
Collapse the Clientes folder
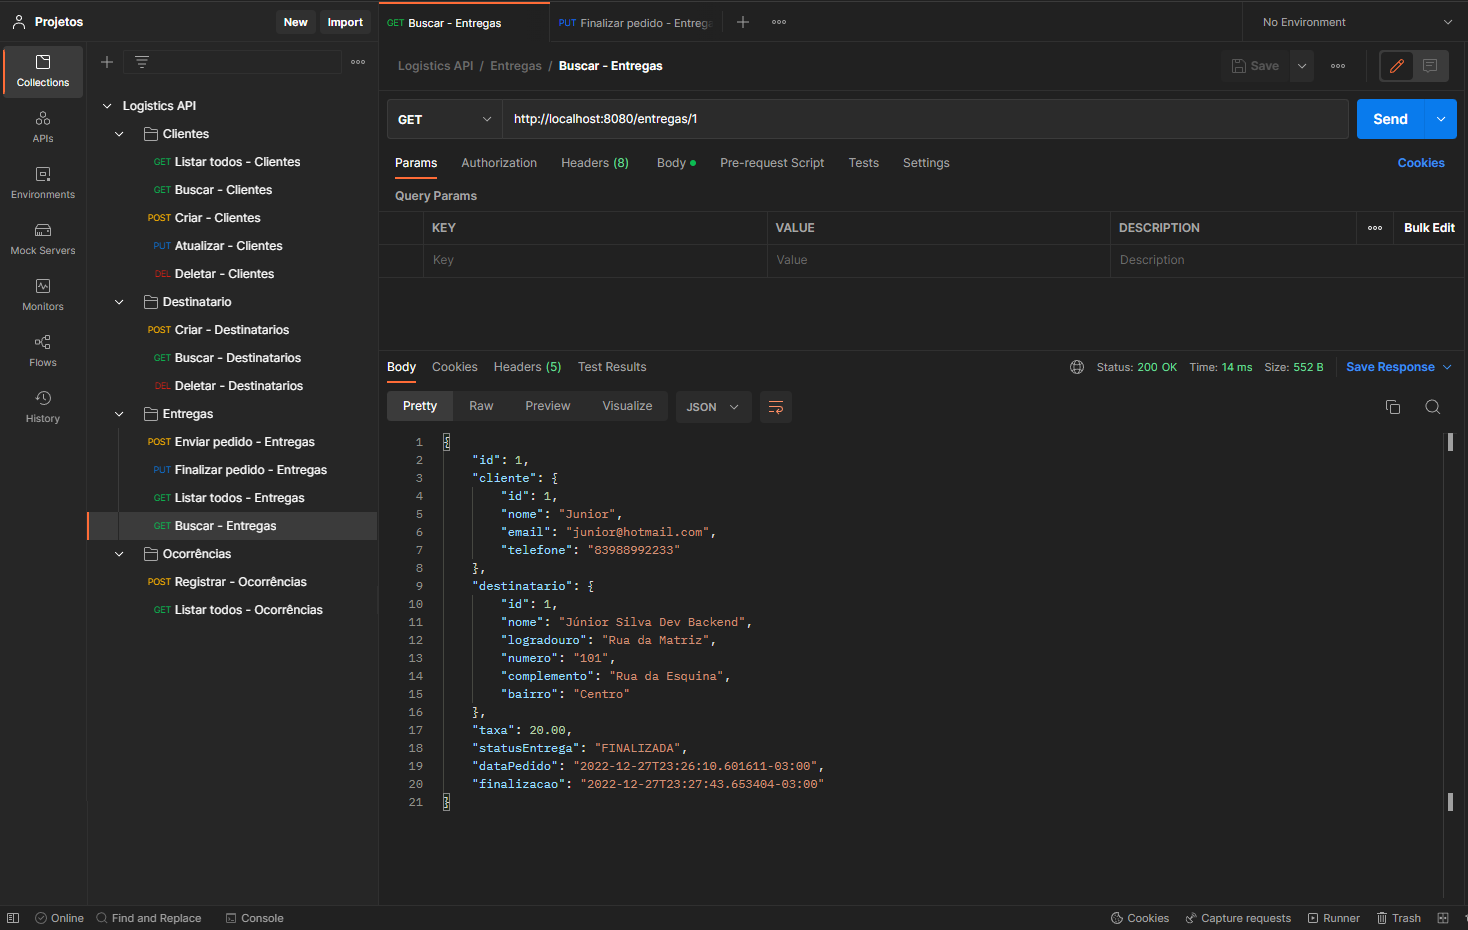(119, 134)
